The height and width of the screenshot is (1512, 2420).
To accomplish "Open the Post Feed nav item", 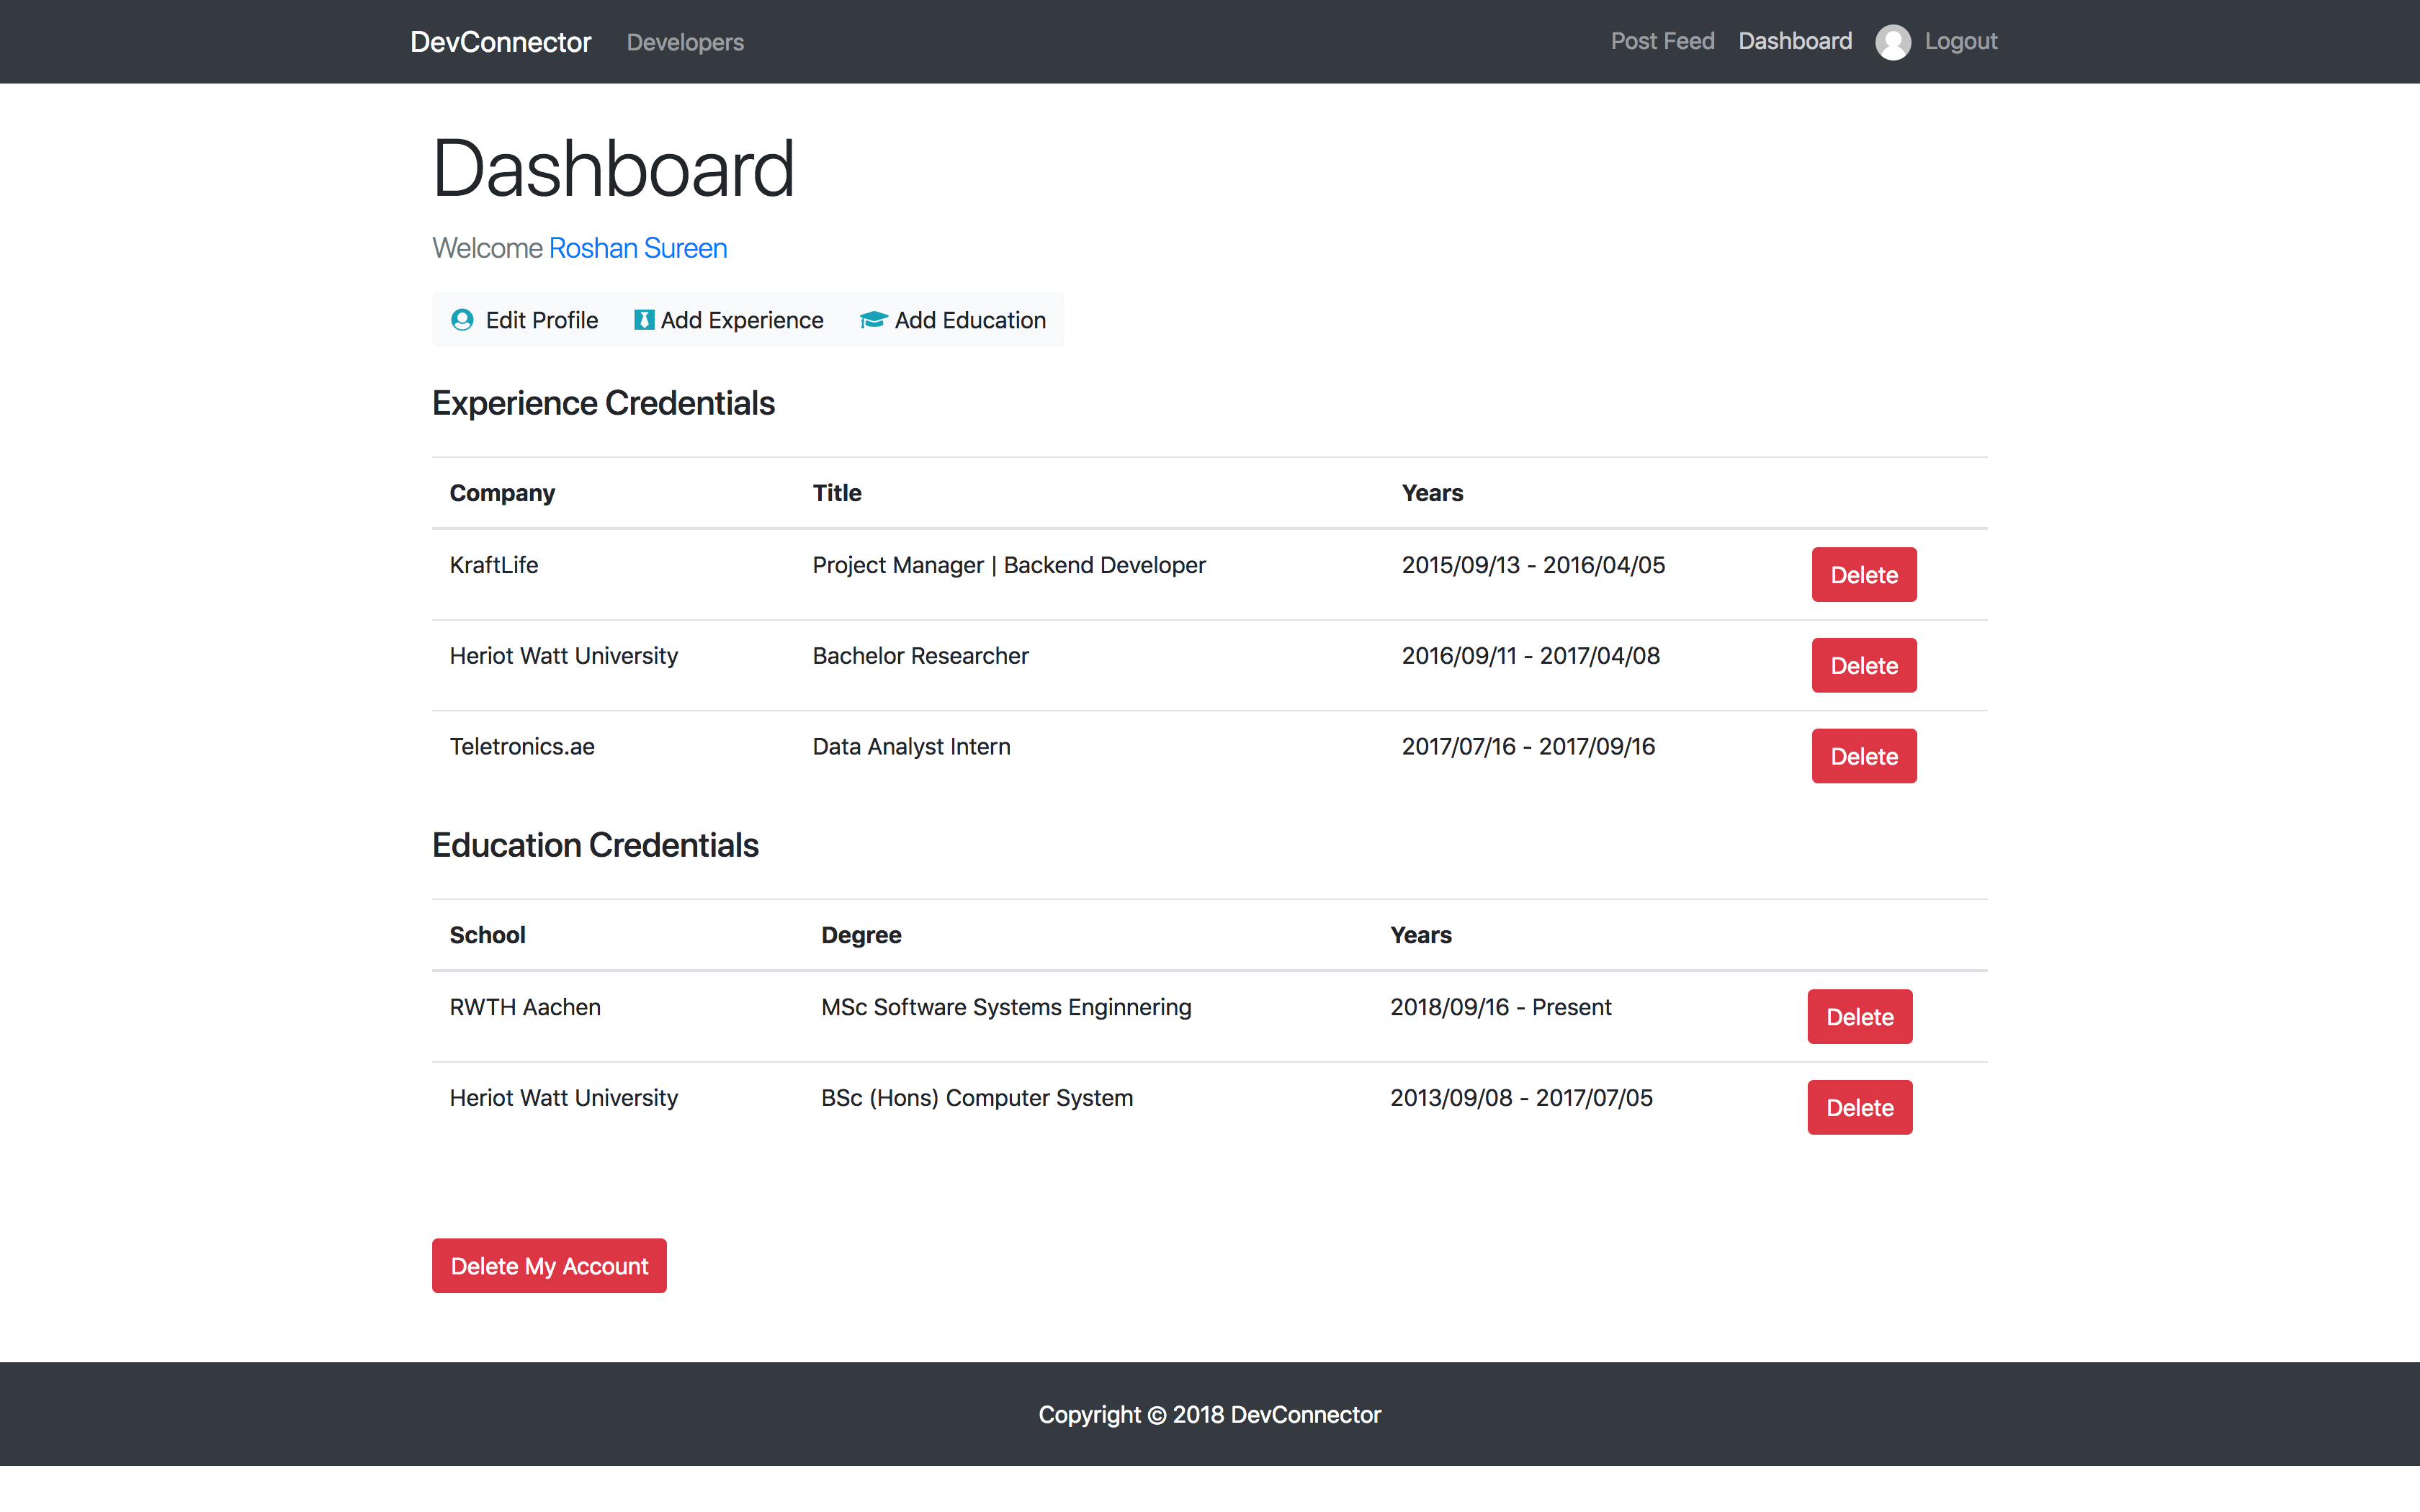I will pyautogui.click(x=1662, y=41).
